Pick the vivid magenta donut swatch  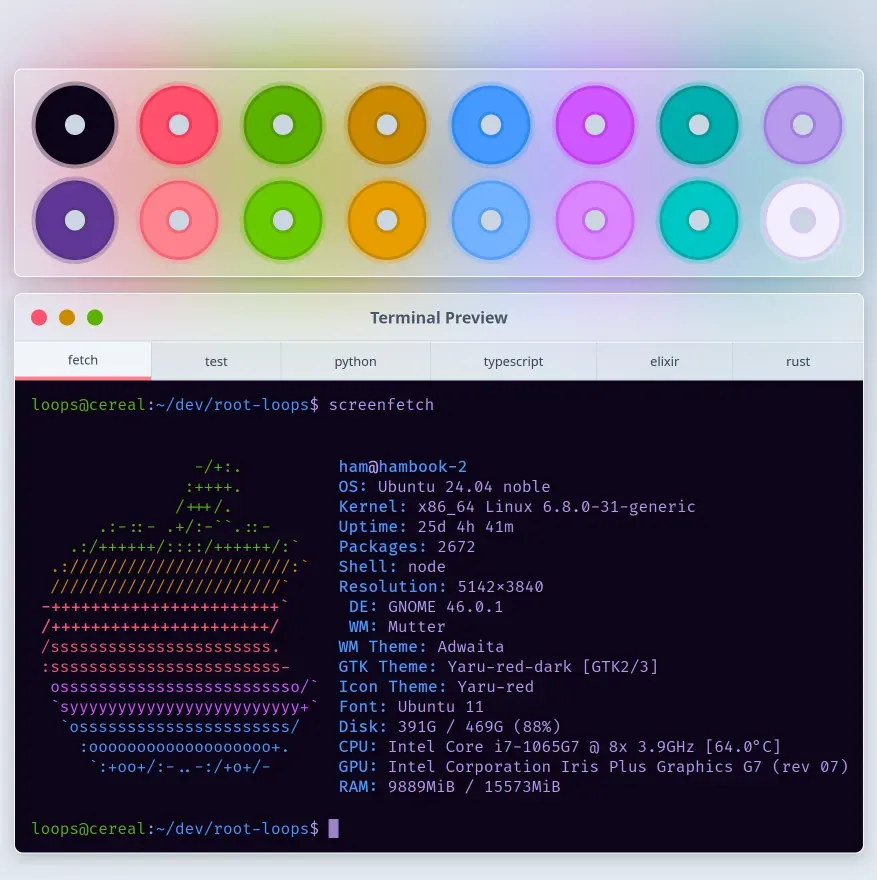pyautogui.click(x=594, y=124)
